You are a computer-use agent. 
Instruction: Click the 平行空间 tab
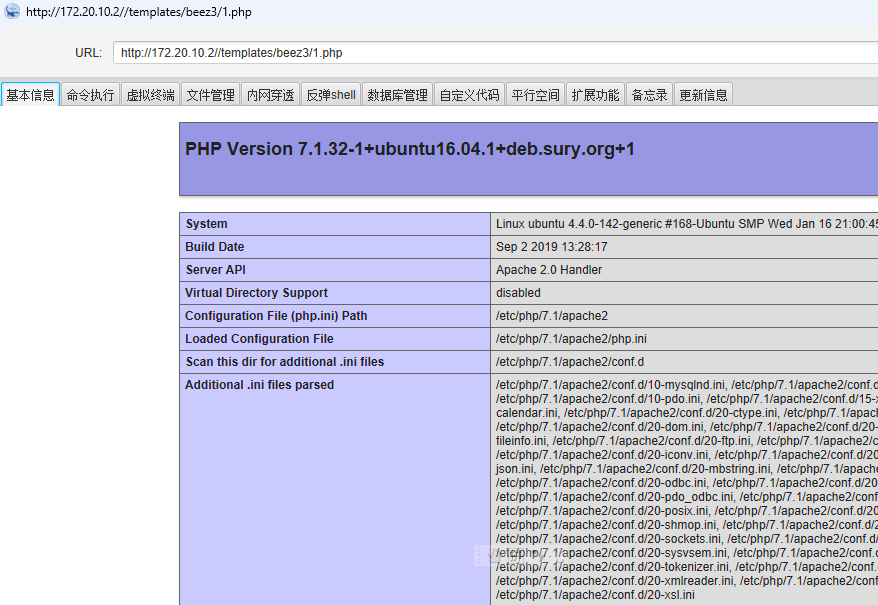click(536, 95)
